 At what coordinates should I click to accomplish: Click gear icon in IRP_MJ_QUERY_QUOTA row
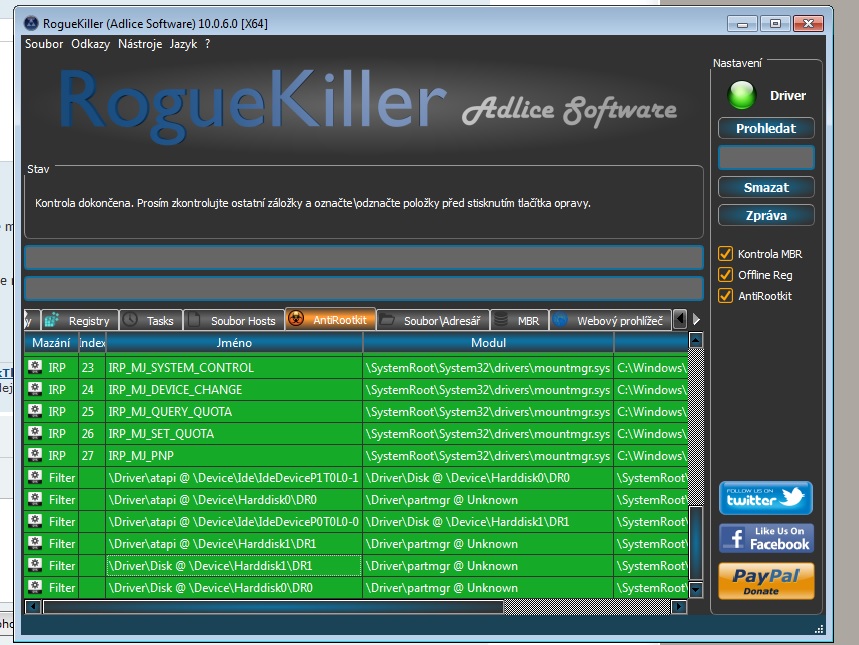coord(35,411)
